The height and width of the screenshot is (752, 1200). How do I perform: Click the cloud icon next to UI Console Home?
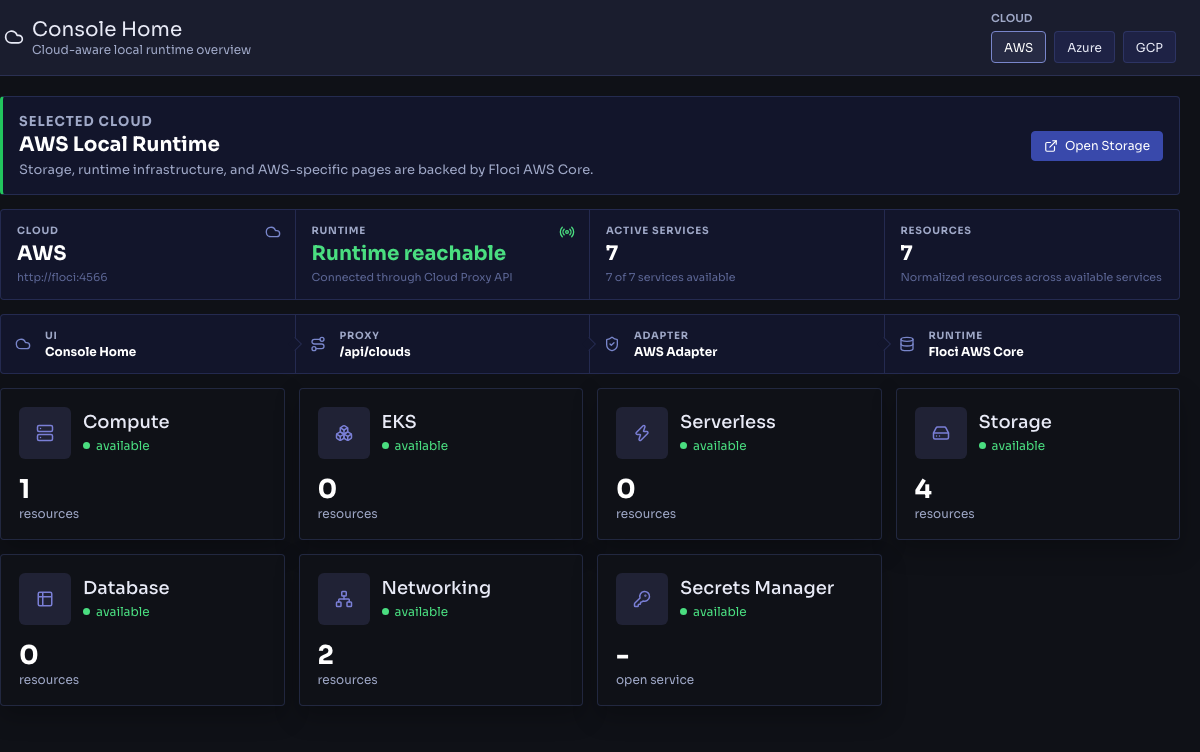point(23,344)
